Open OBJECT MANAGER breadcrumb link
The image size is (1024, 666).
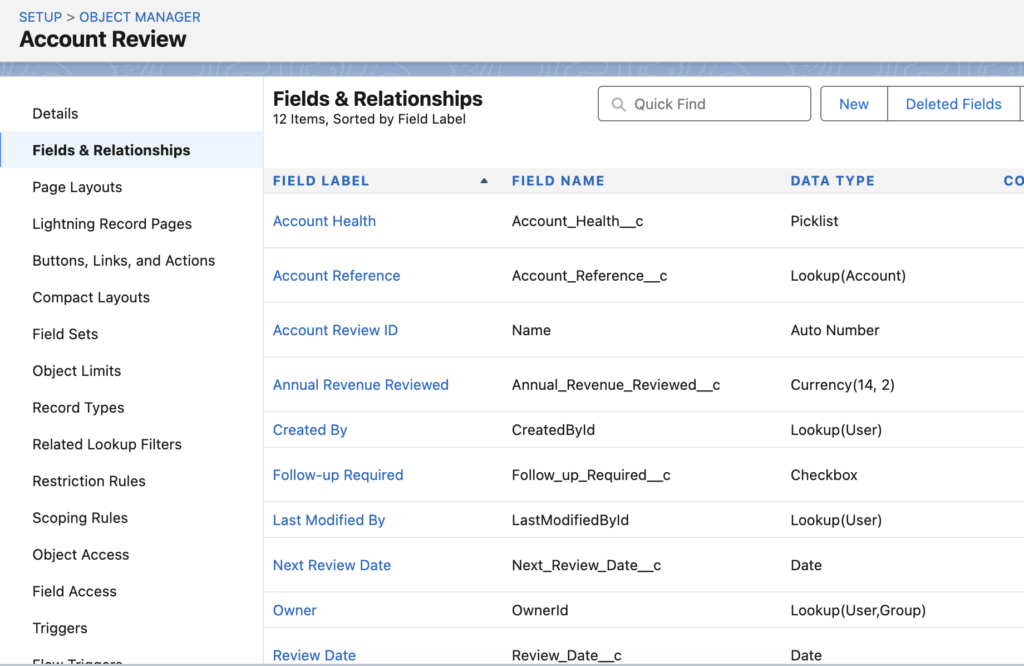(140, 17)
